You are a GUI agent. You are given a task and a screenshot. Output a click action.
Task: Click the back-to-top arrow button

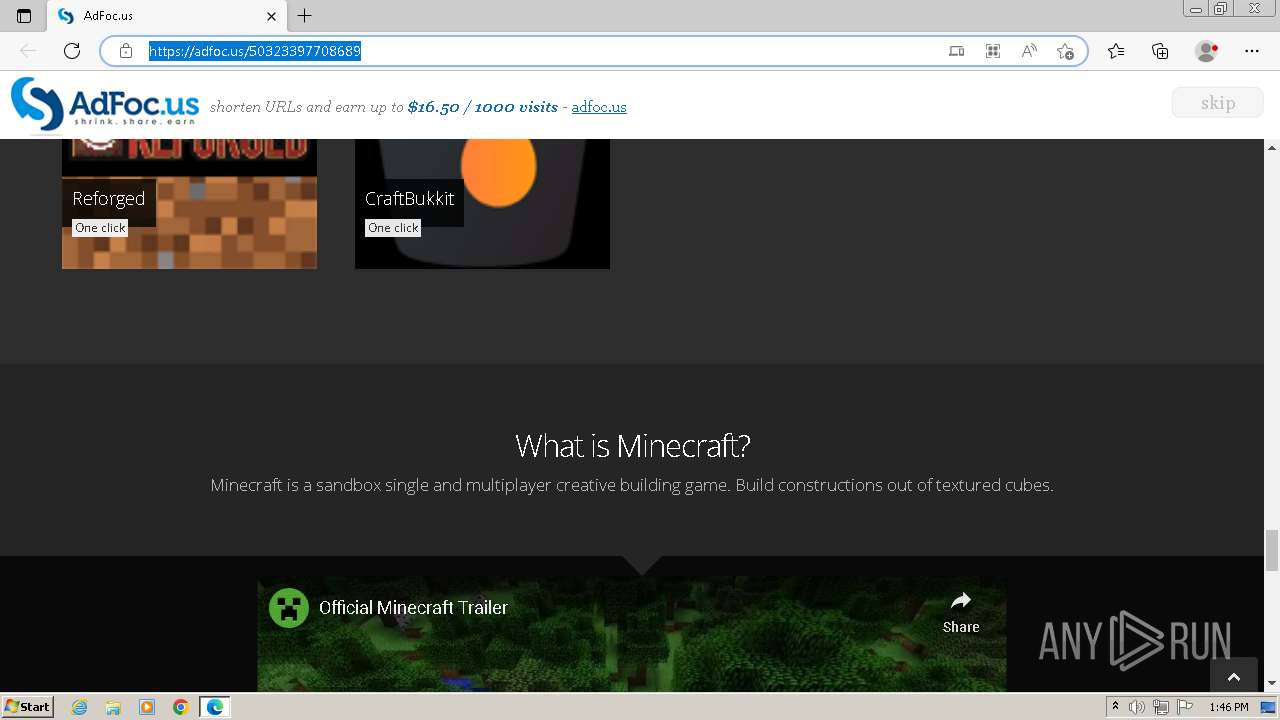point(1234,676)
